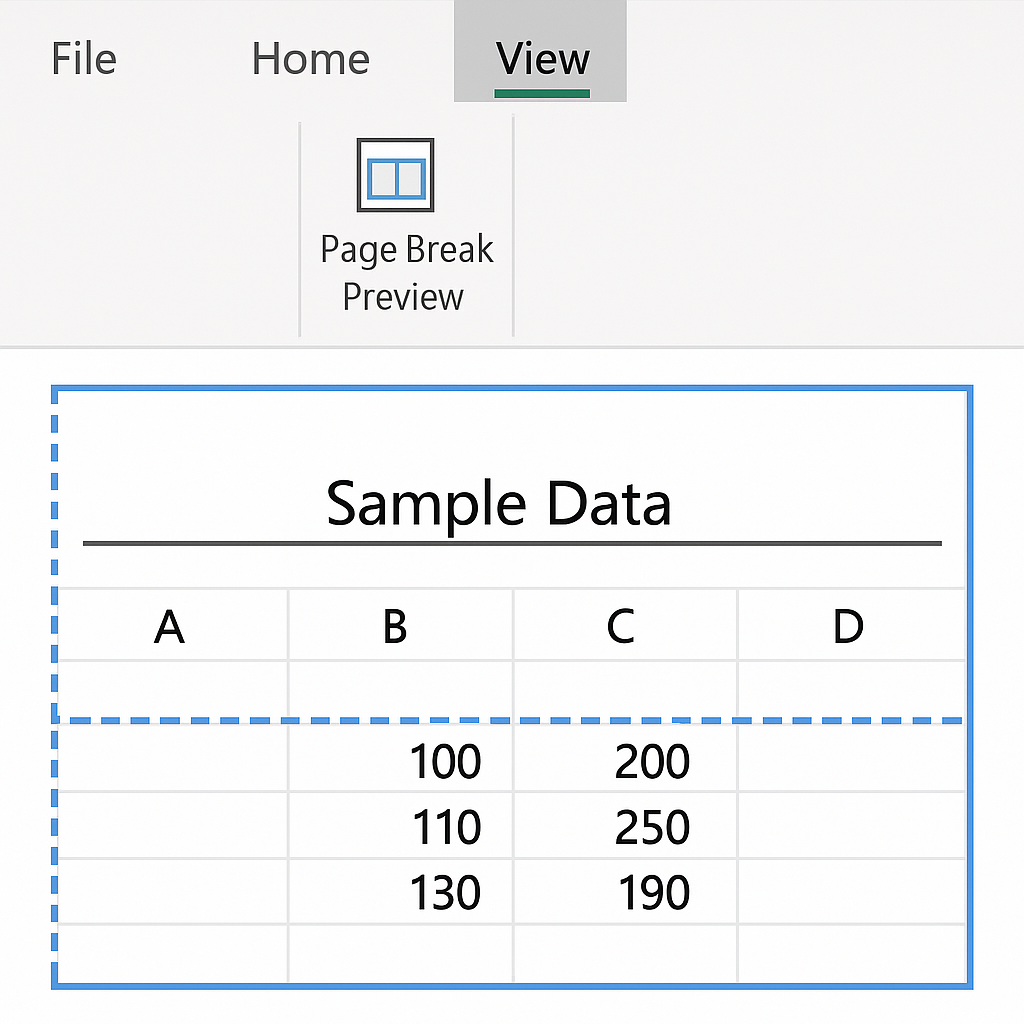Click the dashed vertical page break line
Screen dimensions: 1024x1024
[x=55, y=686]
